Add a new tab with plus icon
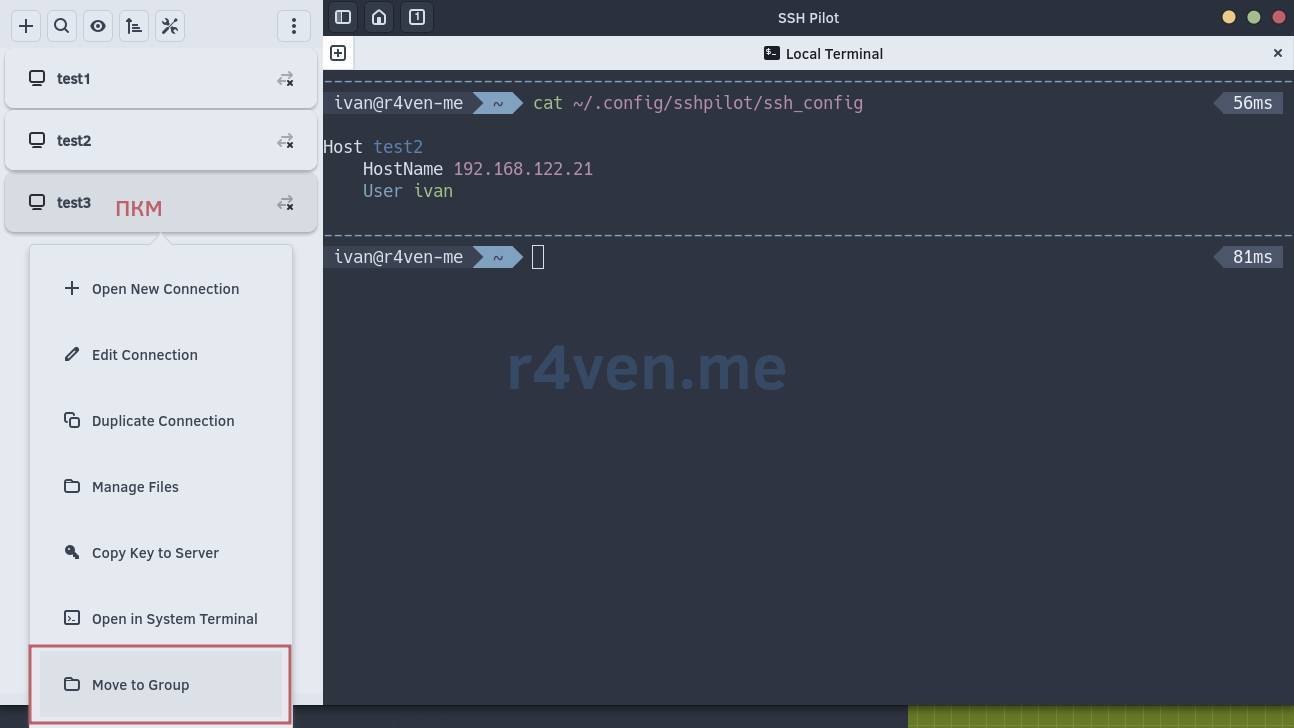The height and width of the screenshot is (728, 1294). (338, 53)
